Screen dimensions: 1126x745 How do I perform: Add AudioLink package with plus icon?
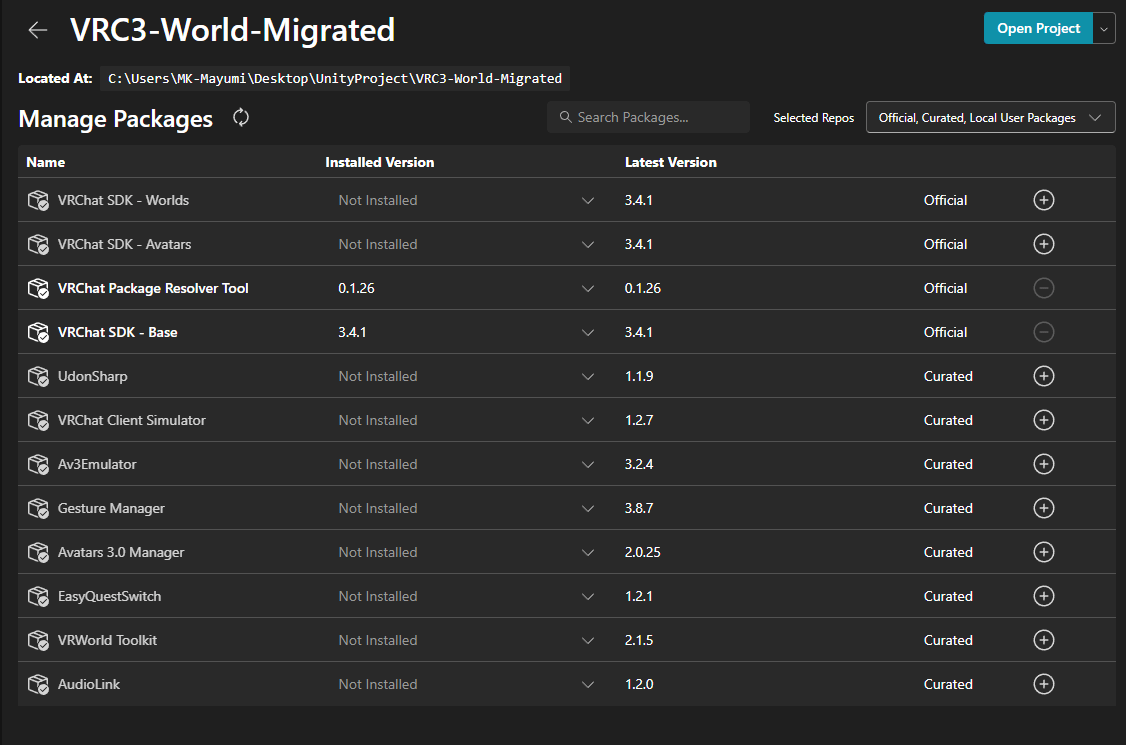(1043, 684)
